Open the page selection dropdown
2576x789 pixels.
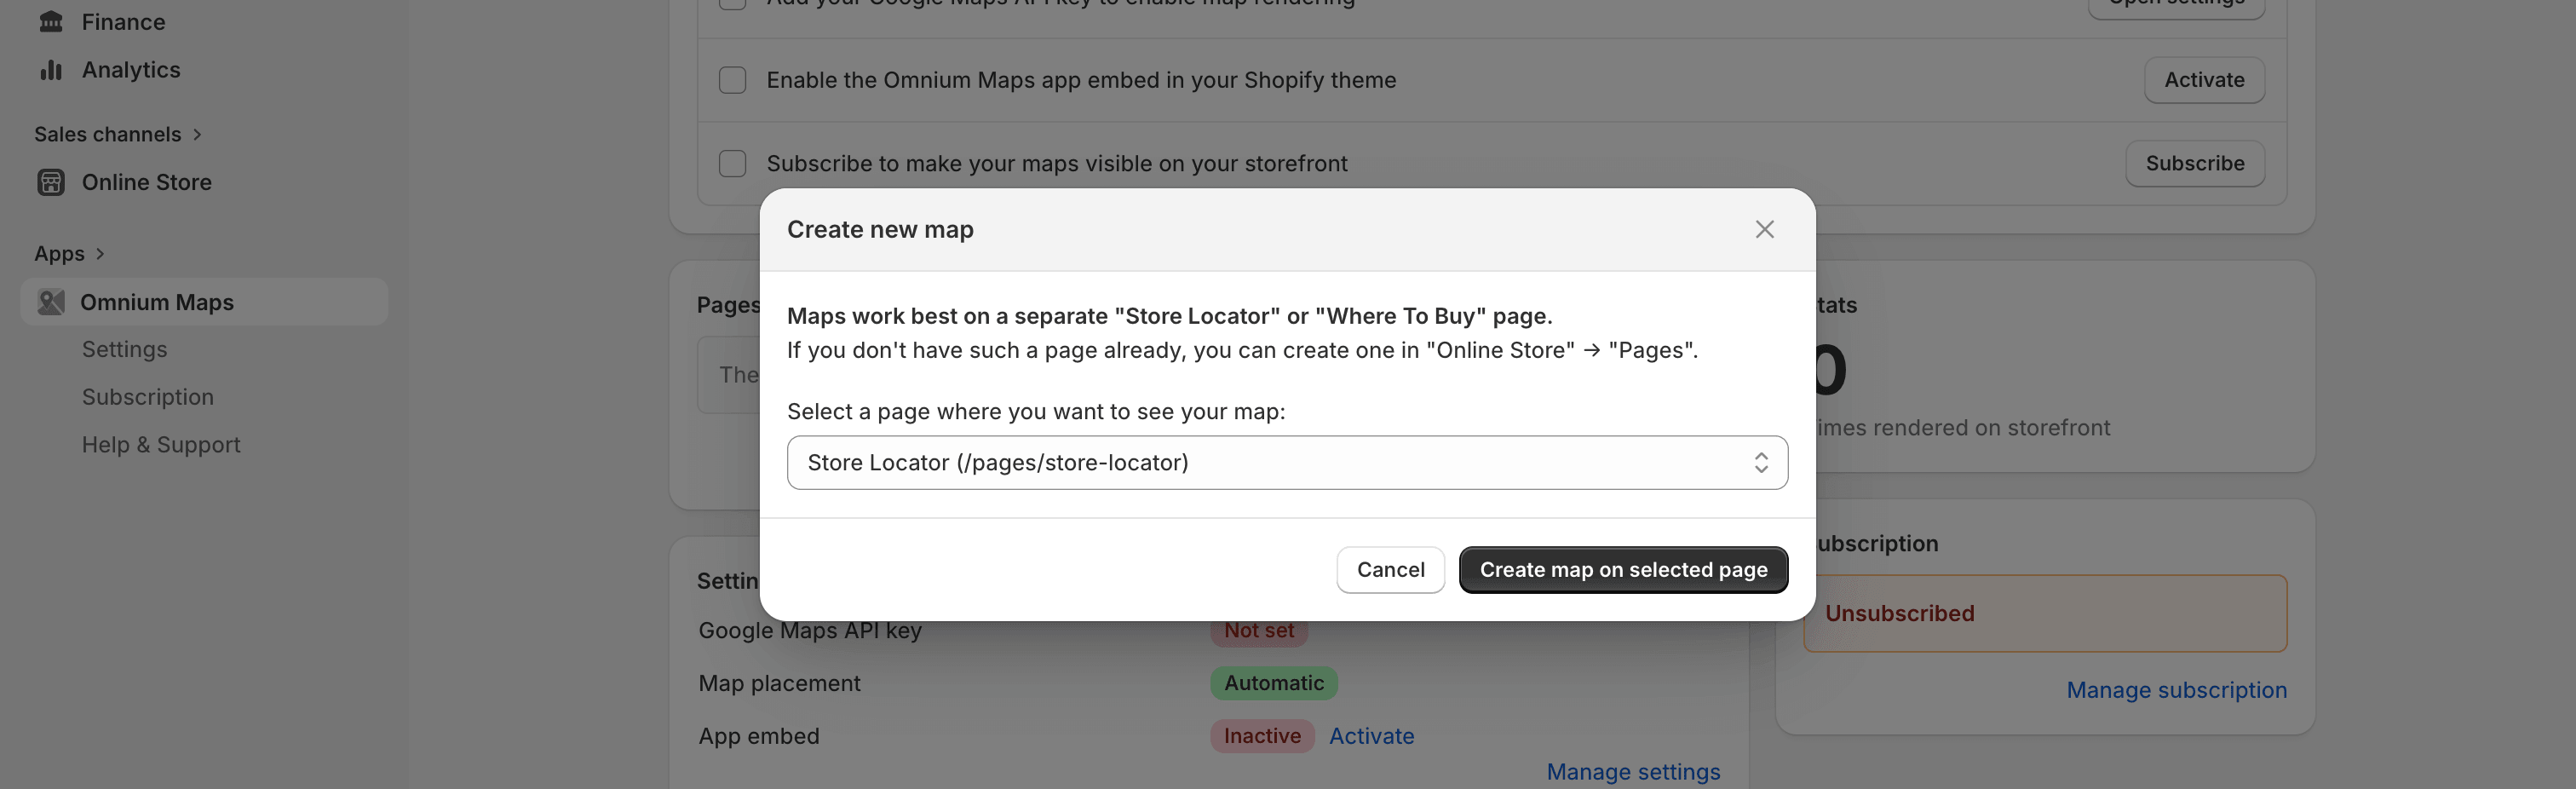[1287, 462]
